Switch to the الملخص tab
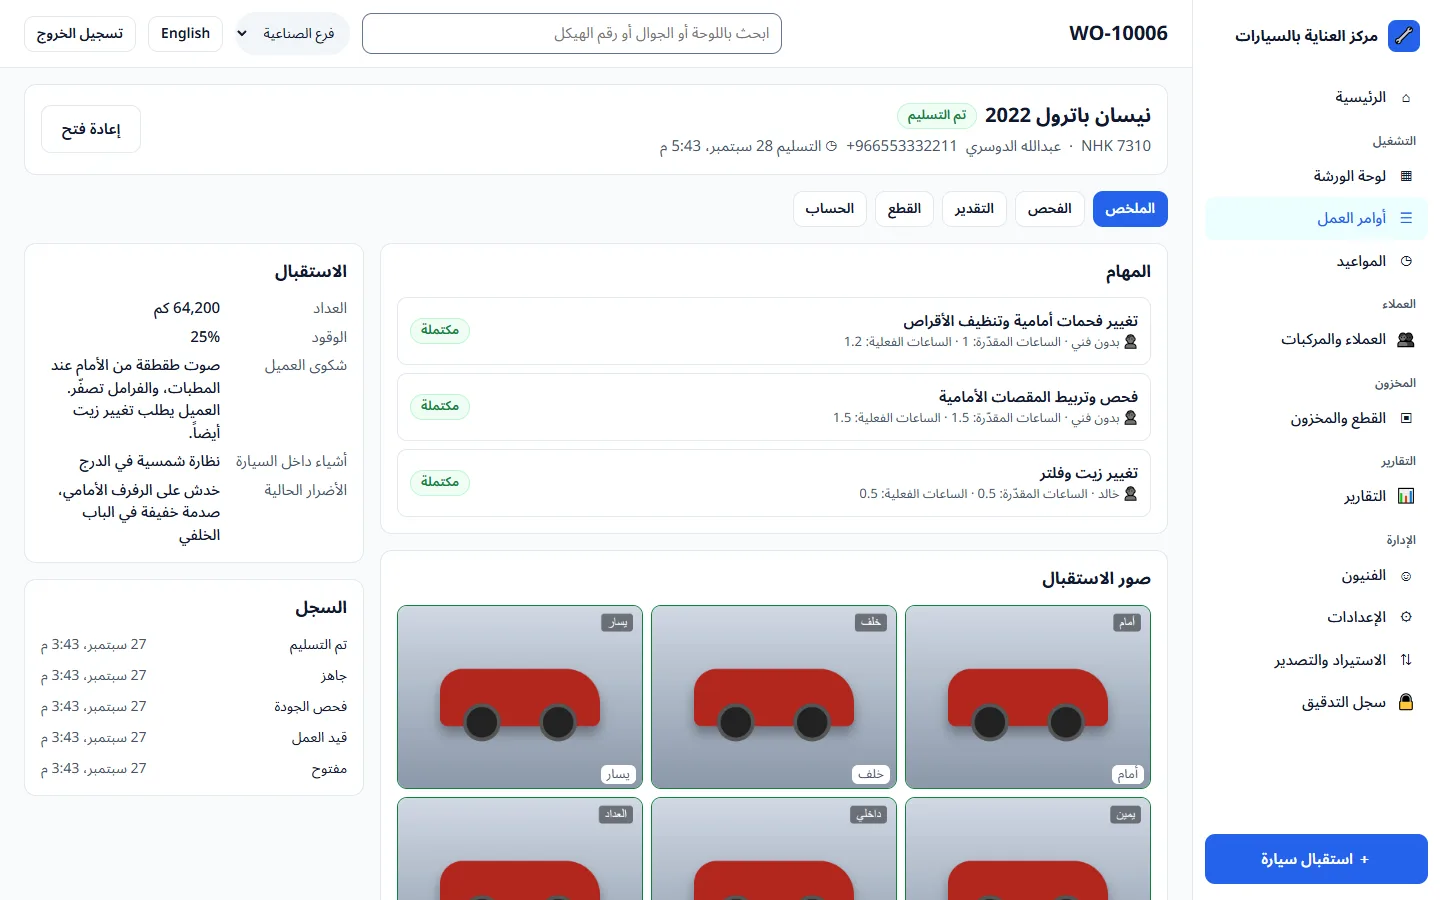The width and height of the screenshot is (1440, 900). 1130,209
